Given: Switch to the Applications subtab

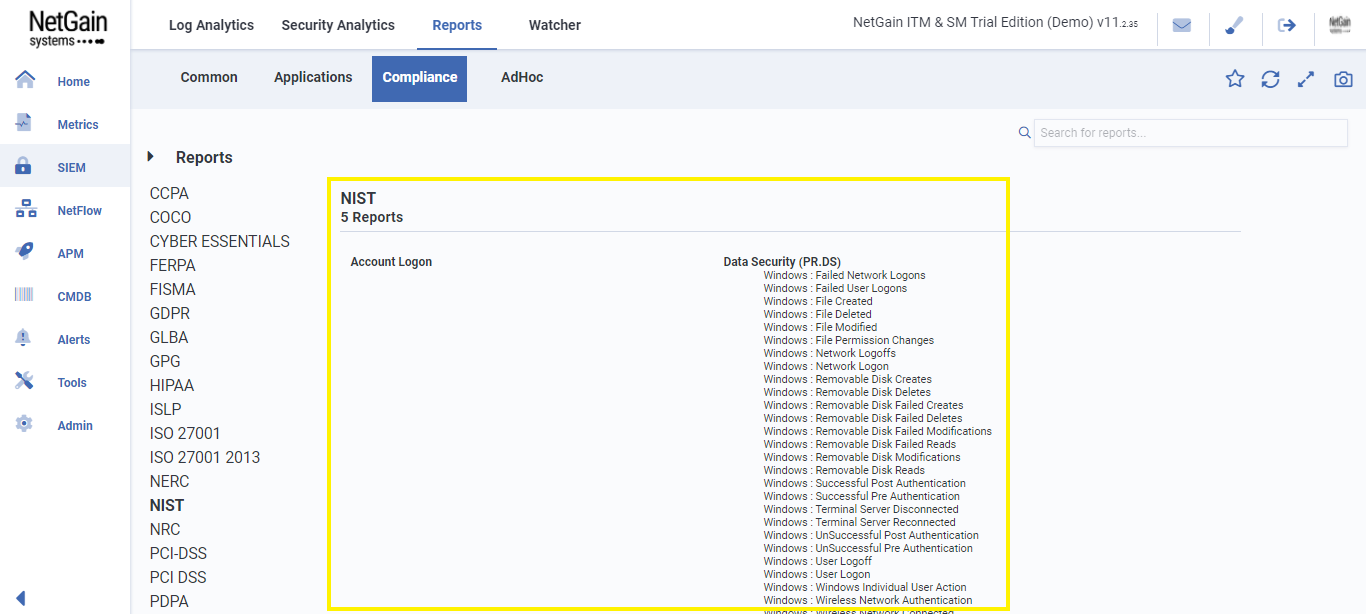Looking at the screenshot, I should tap(313, 77).
